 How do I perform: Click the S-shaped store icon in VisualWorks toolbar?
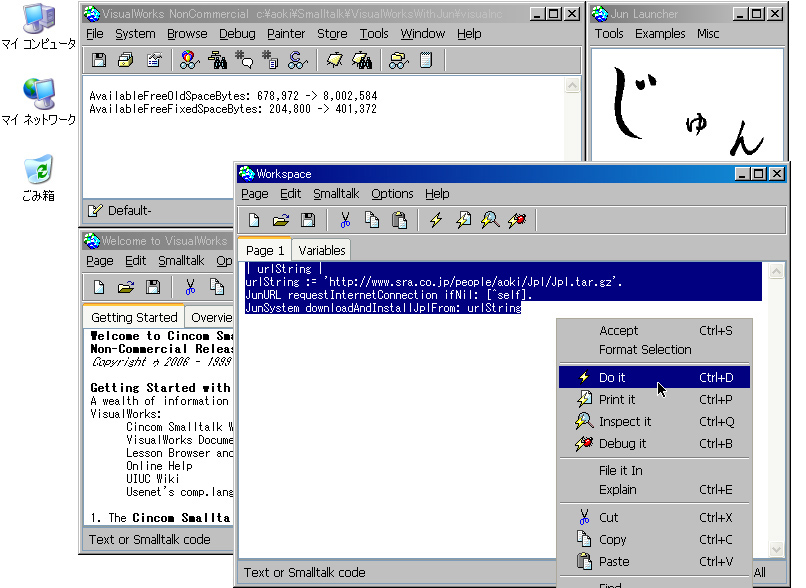(298, 60)
